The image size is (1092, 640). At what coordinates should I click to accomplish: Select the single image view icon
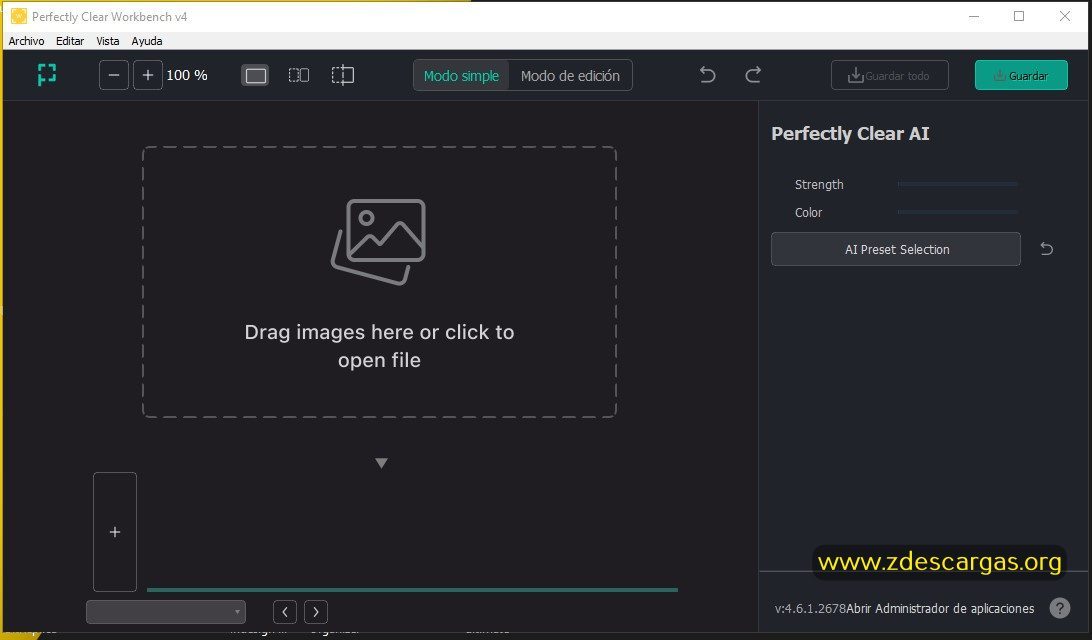(256, 75)
